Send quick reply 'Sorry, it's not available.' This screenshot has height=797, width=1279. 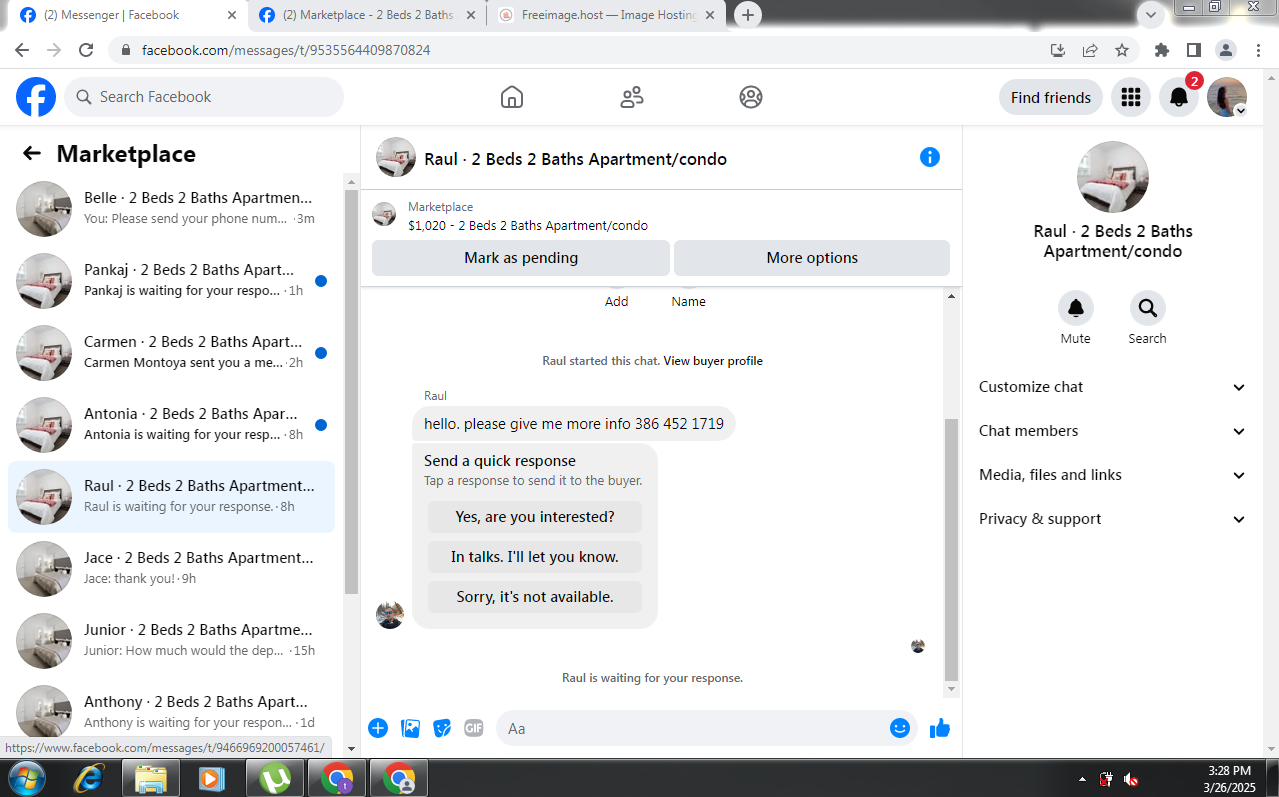[535, 597]
